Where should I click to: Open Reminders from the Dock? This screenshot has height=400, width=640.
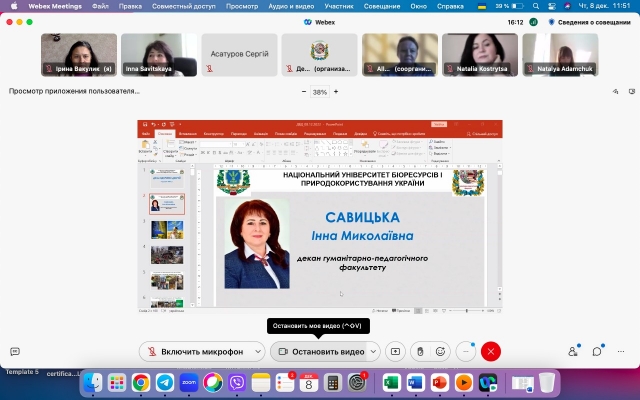pyautogui.click(x=285, y=382)
